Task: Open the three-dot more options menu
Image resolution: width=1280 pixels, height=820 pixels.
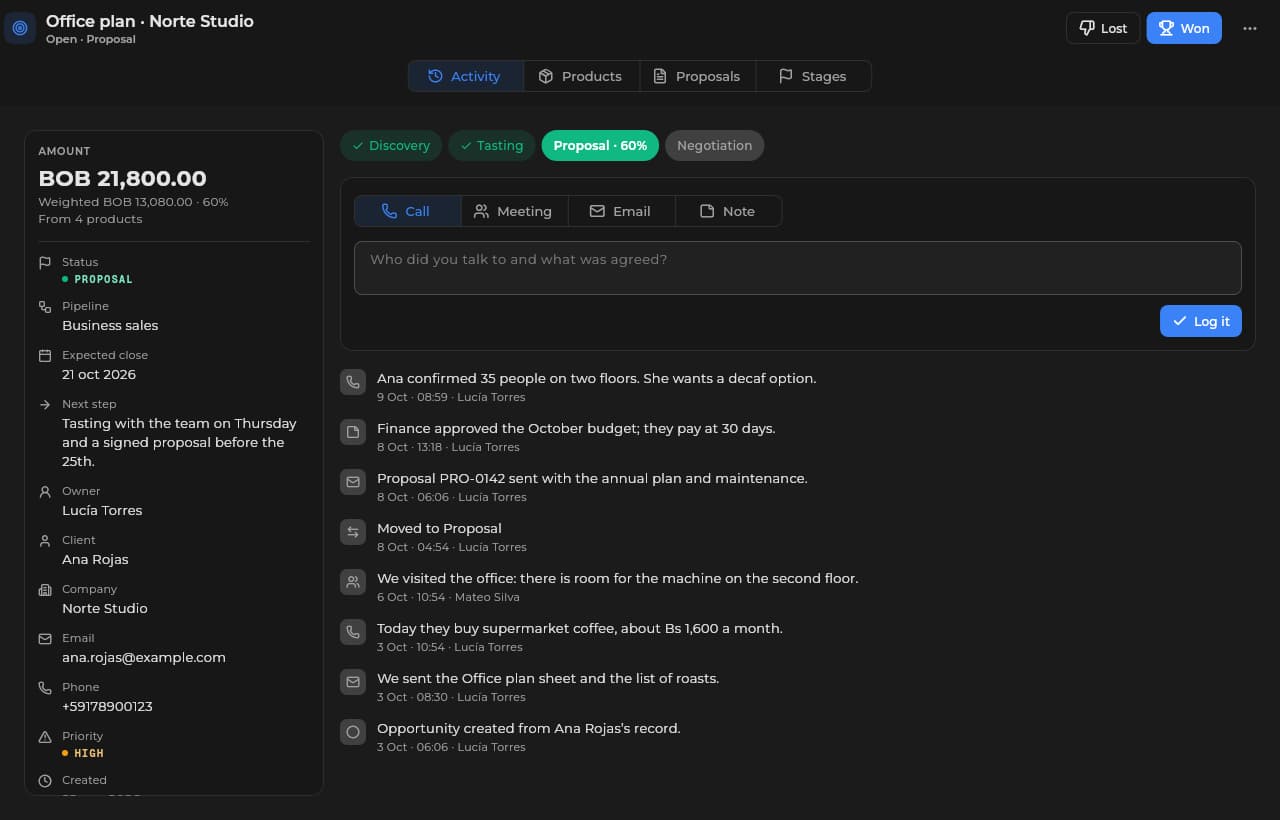Action: (1250, 28)
